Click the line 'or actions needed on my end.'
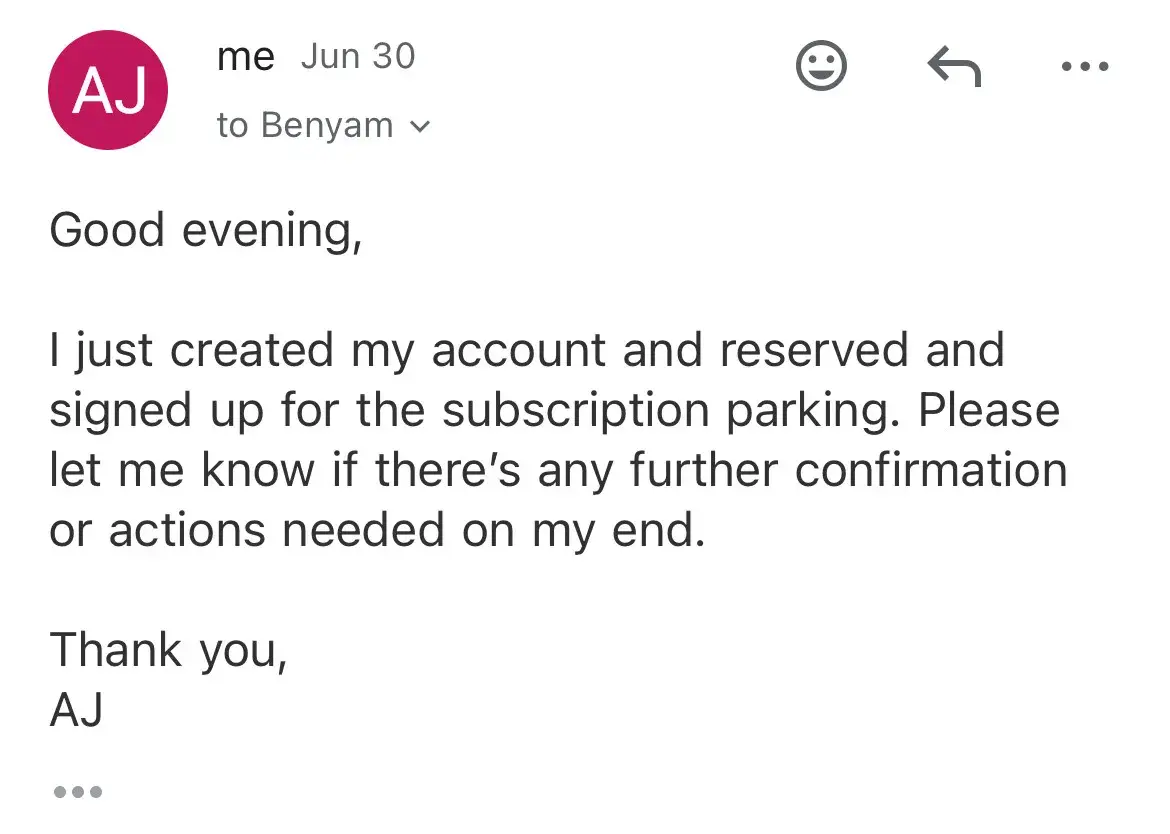The image size is (1170, 834). [x=378, y=530]
